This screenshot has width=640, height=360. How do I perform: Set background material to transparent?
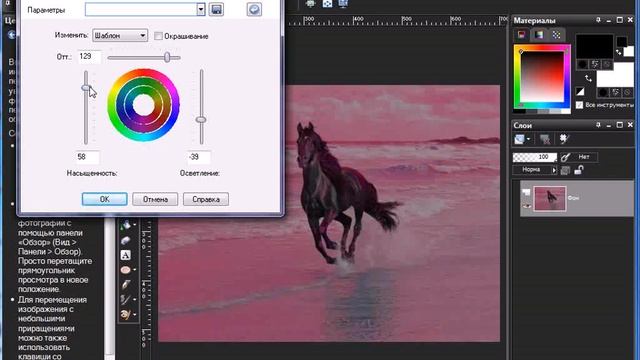(x=627, y=93)
